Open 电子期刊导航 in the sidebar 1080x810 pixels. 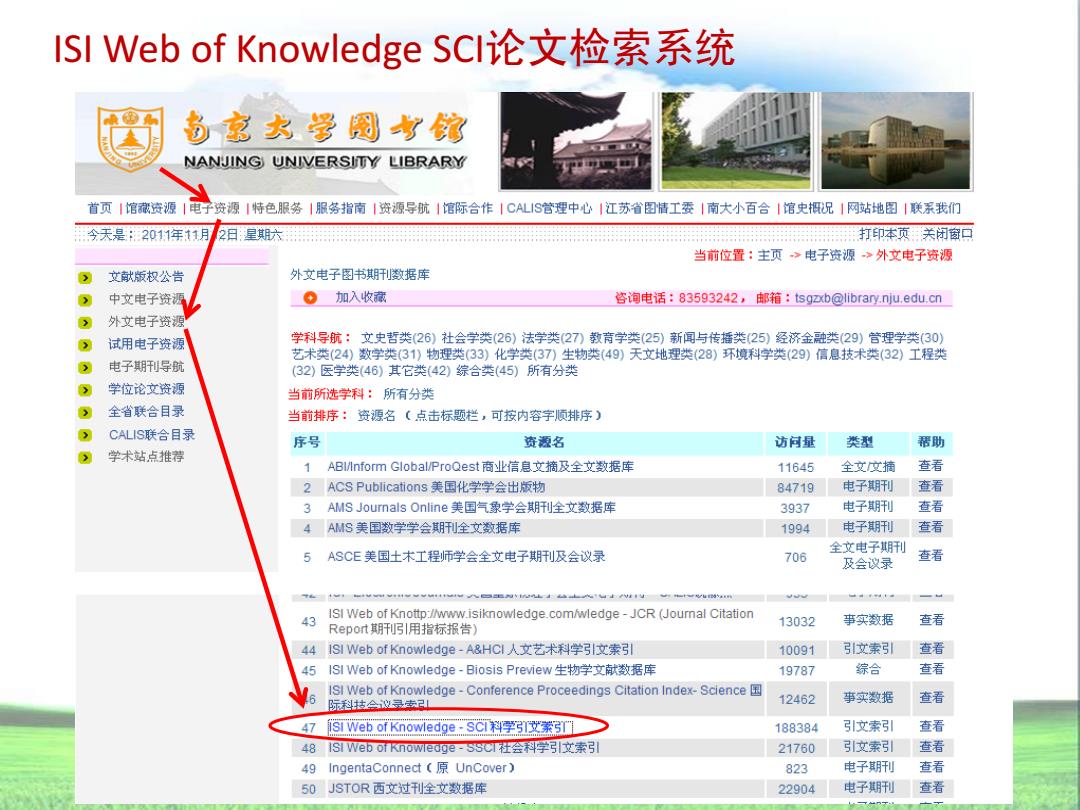coord(146,367)
